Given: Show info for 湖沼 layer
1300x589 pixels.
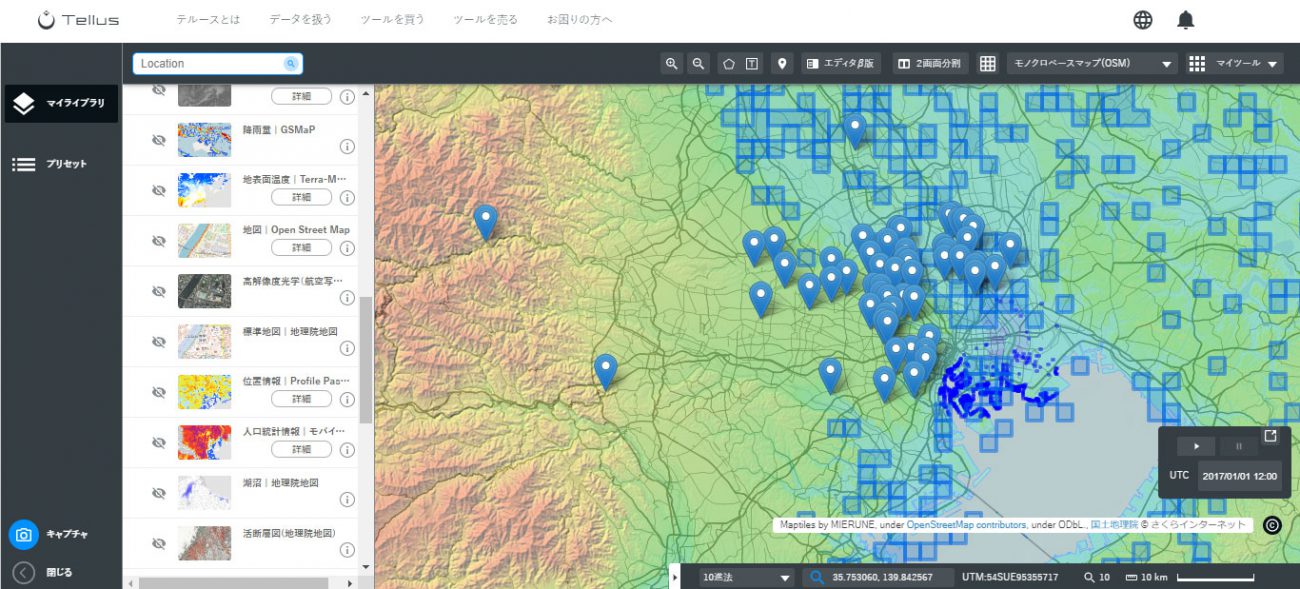Looking at the screenshot, I should coord(348,499).
